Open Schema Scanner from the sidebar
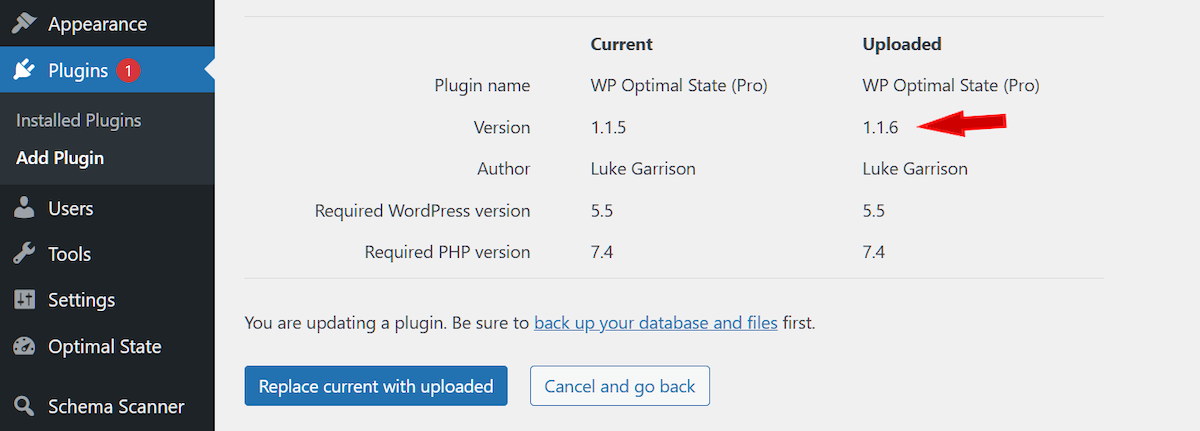This screenshot has height=431, width=1200. 116,407
